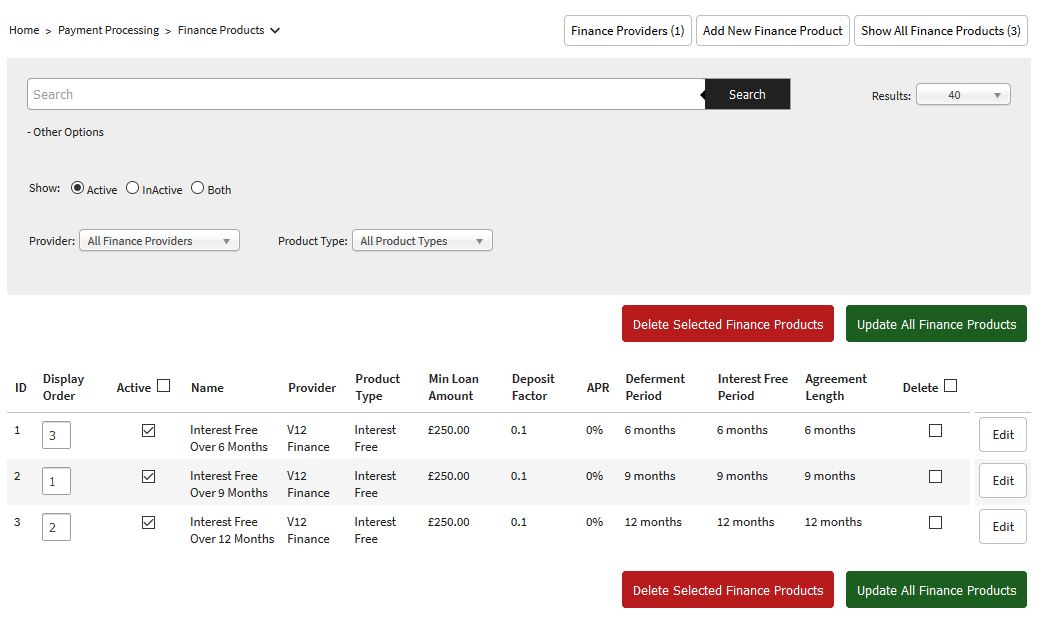This screenshot has height=632, width=1038.
Task: Select the Both radio option
Action: [197, 188]
